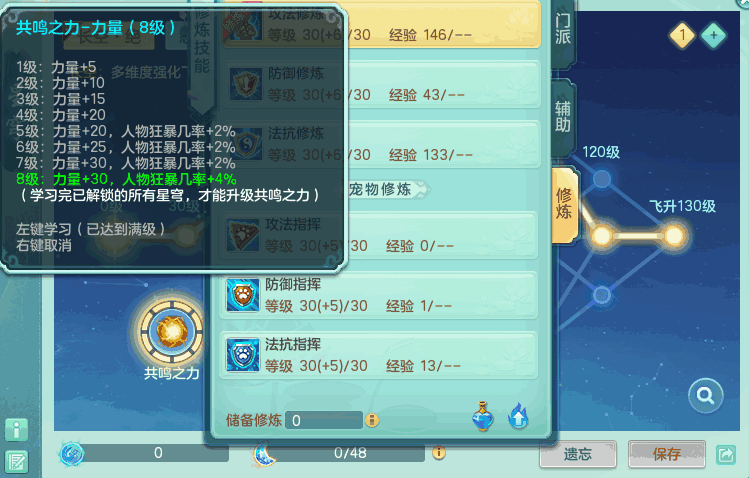
Task: Click the share arrow icon beside 保存
Action: [726, 454]
